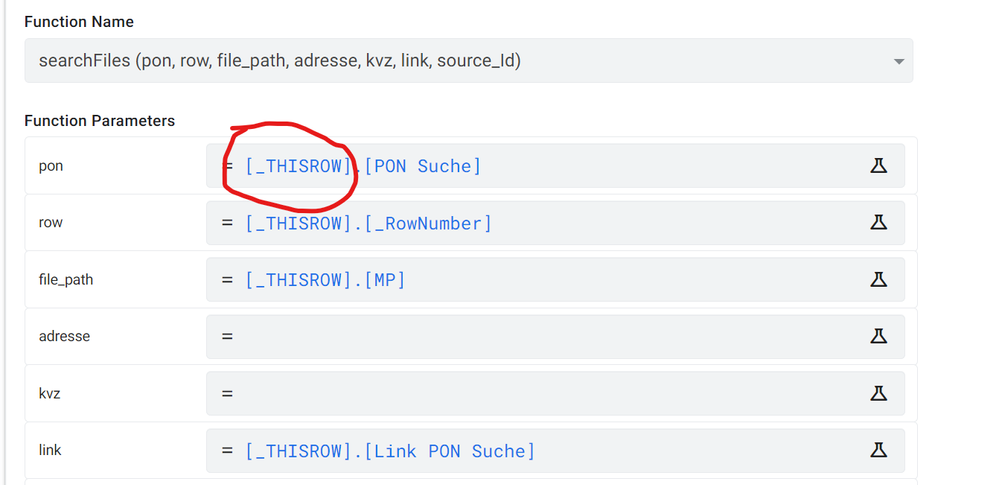Edit the pon parameter expression field

555,166
